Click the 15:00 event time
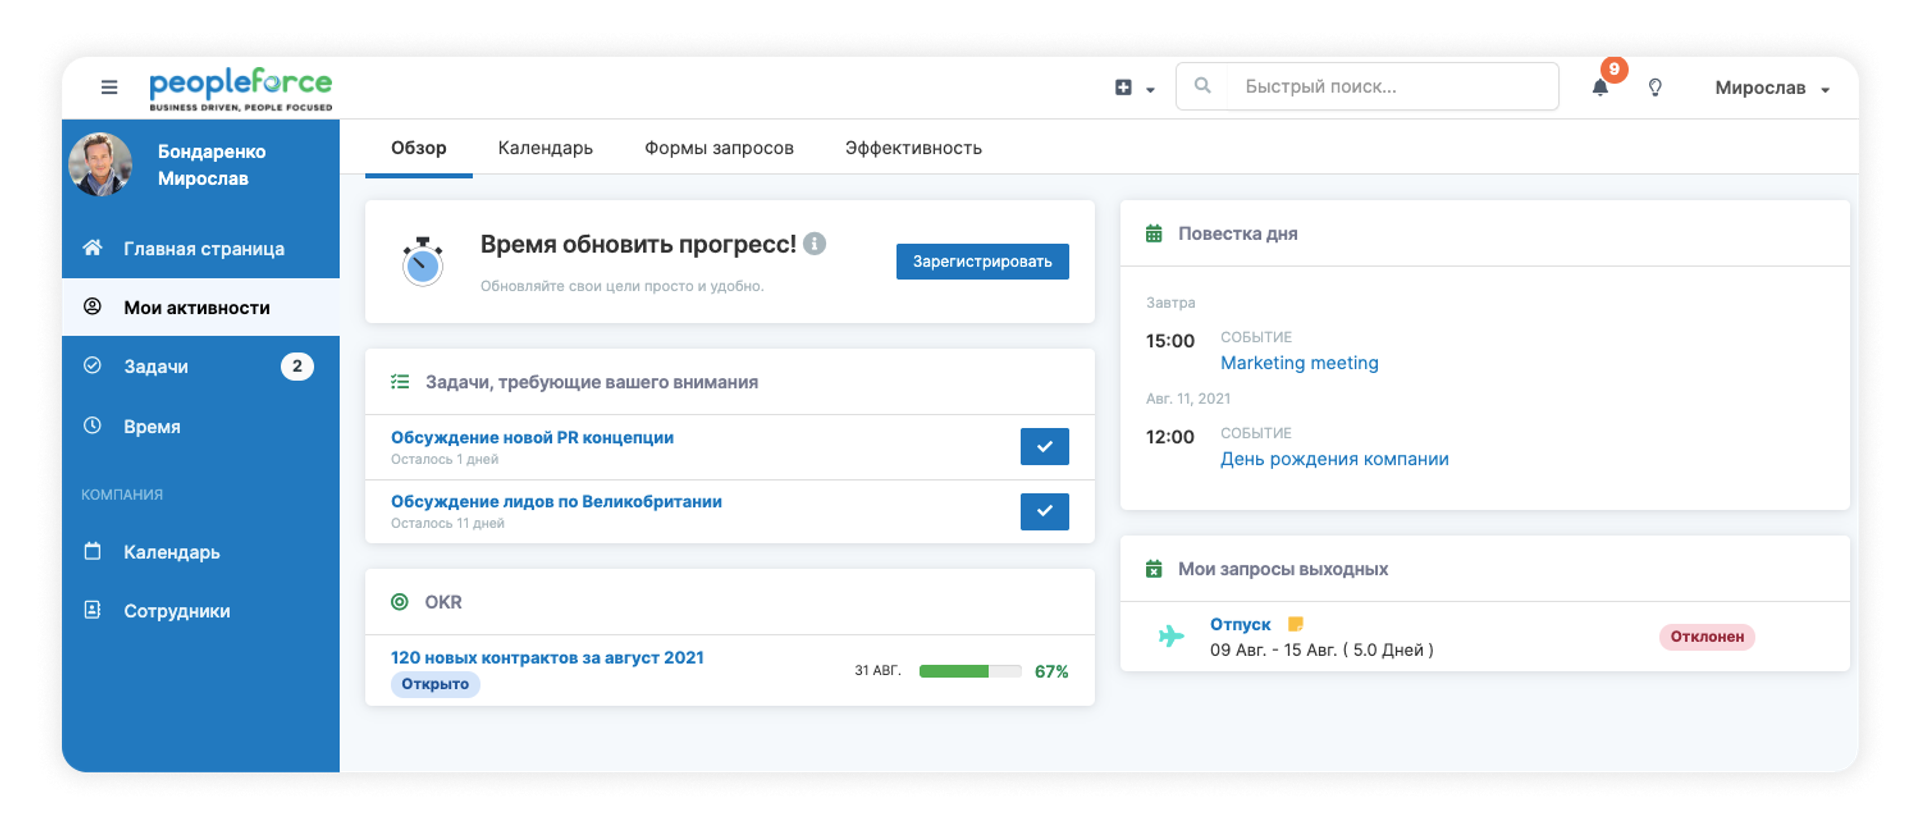 pos(1170,341)
